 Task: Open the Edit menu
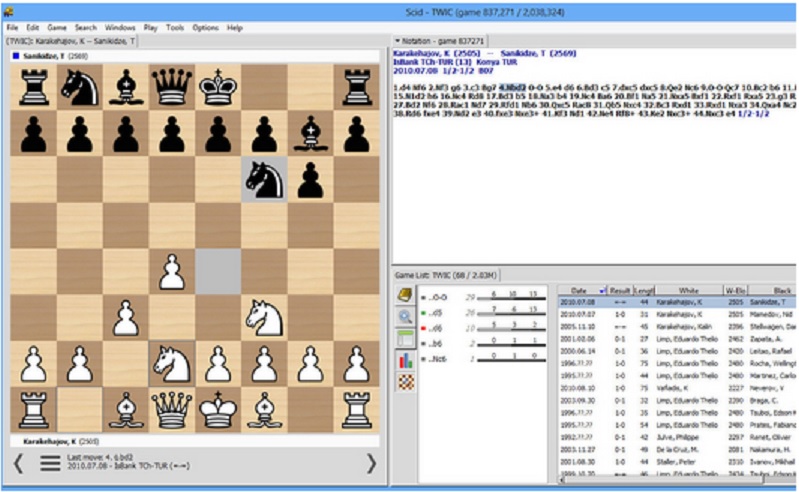pos(33,28)
